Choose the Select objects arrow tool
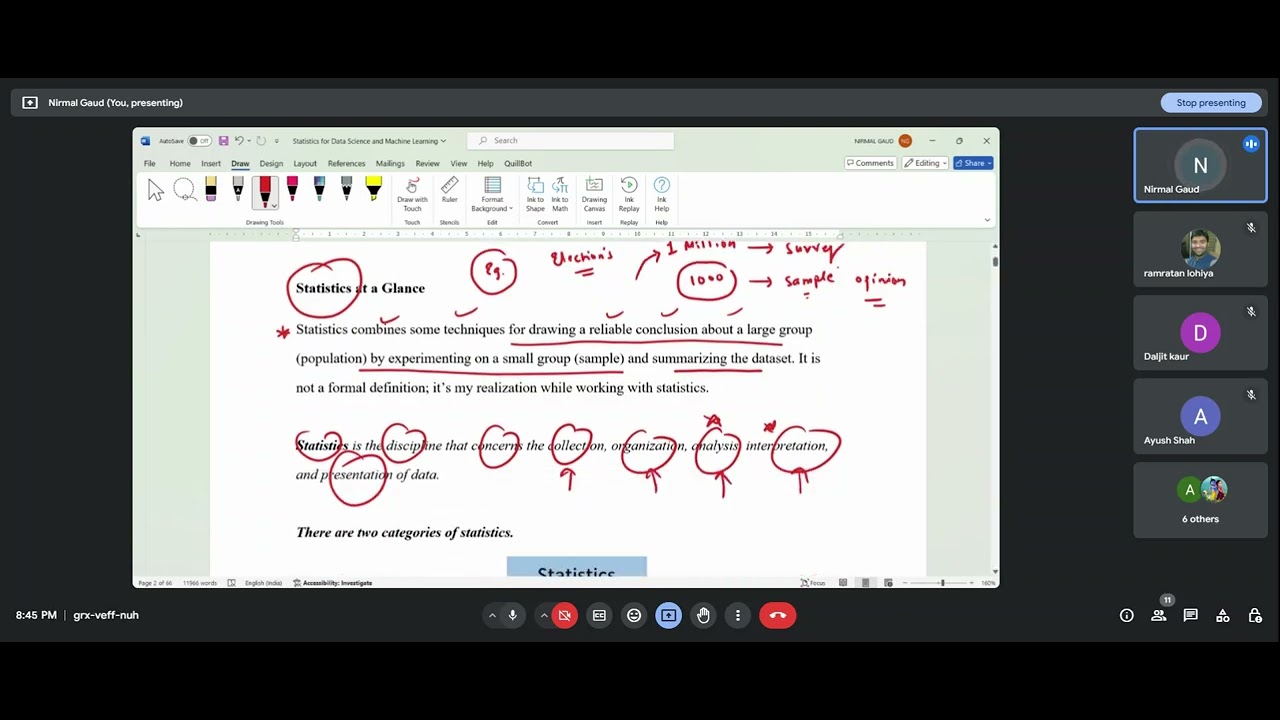This screenshot has width=1280, height=720. click(x=155, y=190)
